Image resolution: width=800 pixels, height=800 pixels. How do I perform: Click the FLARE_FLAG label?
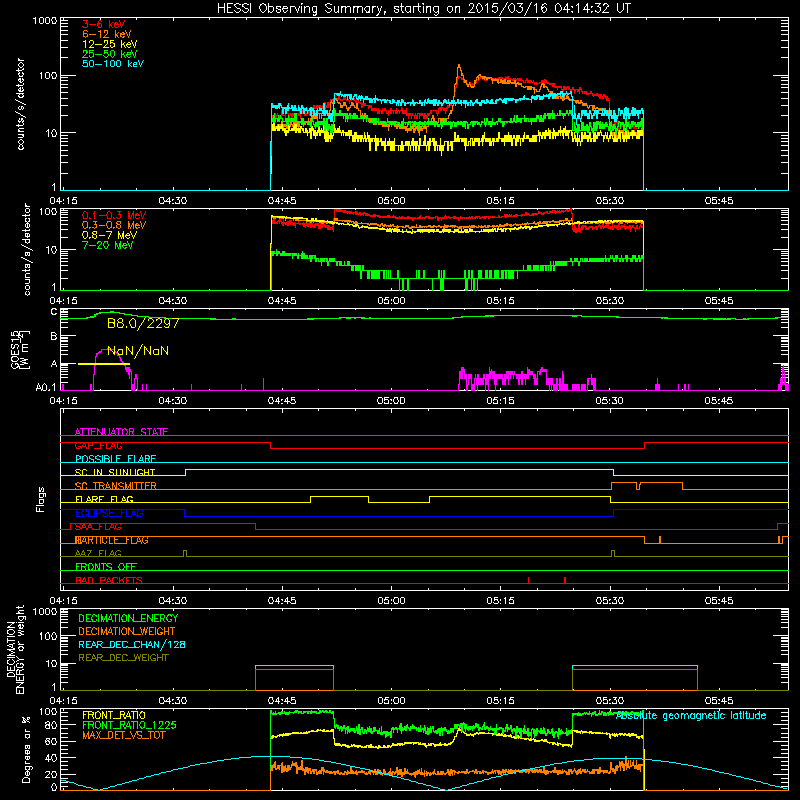[104, 499]
